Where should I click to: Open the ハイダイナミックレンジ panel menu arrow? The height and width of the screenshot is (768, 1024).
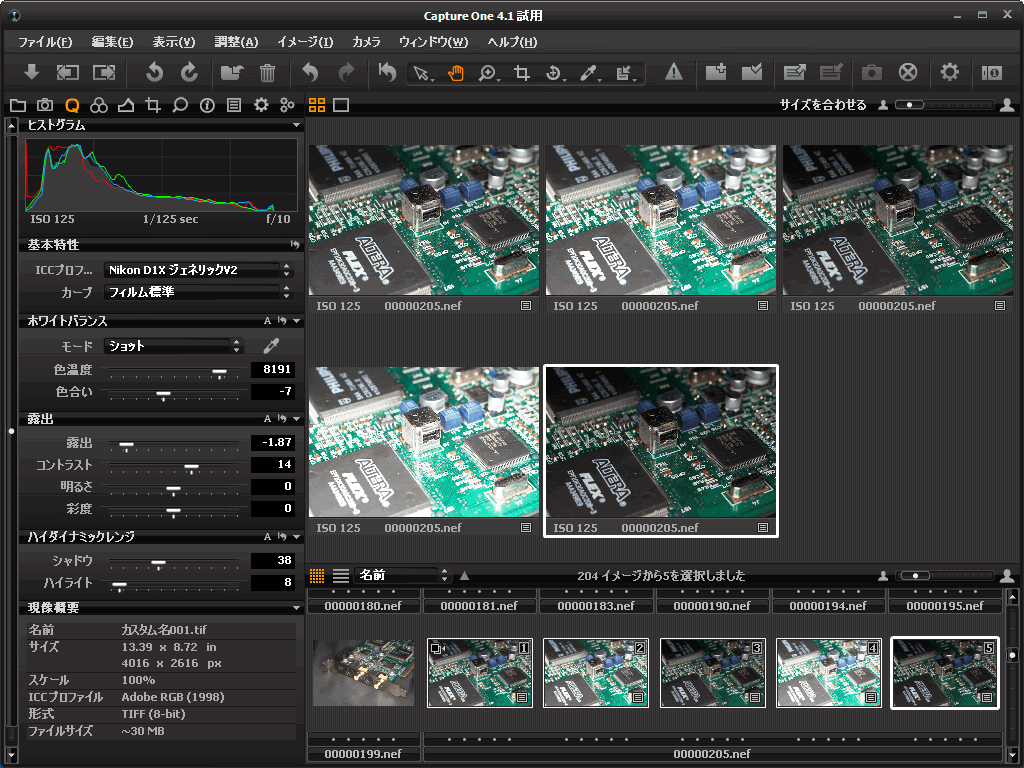(296, 536)
